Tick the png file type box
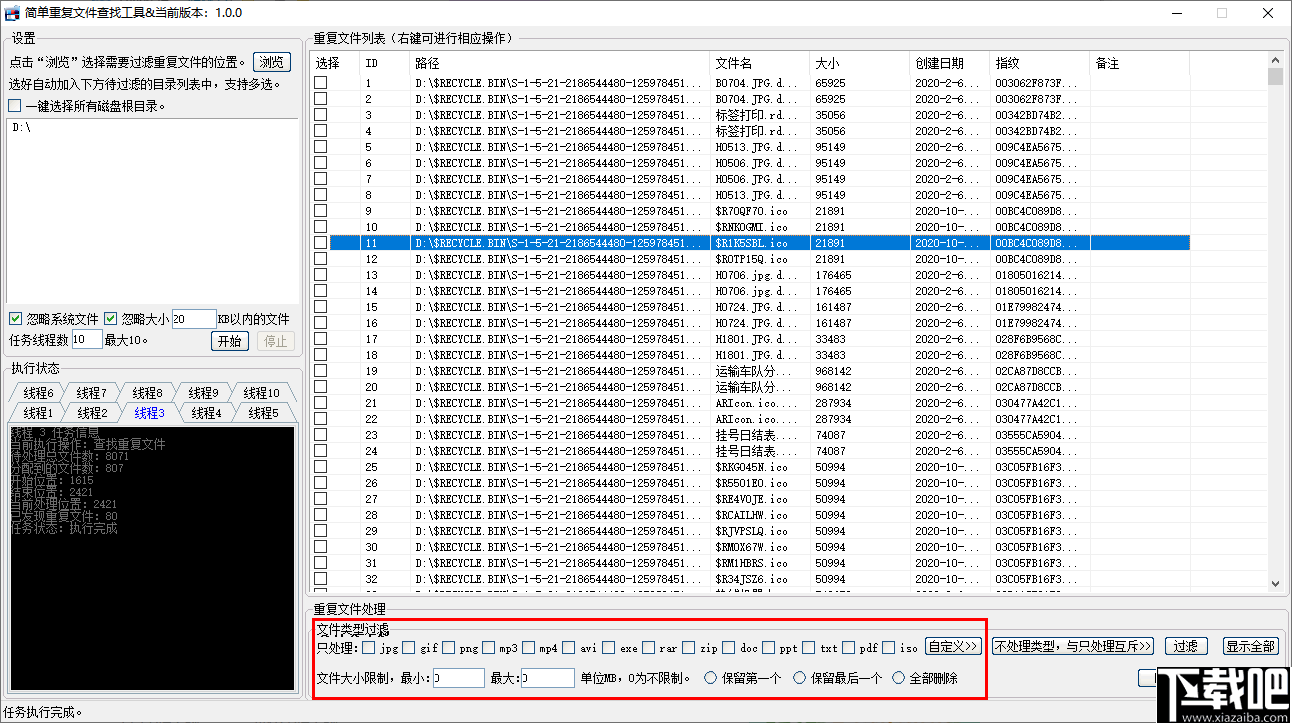Viewport: 1292px width, 723px height. pos(449,647)
